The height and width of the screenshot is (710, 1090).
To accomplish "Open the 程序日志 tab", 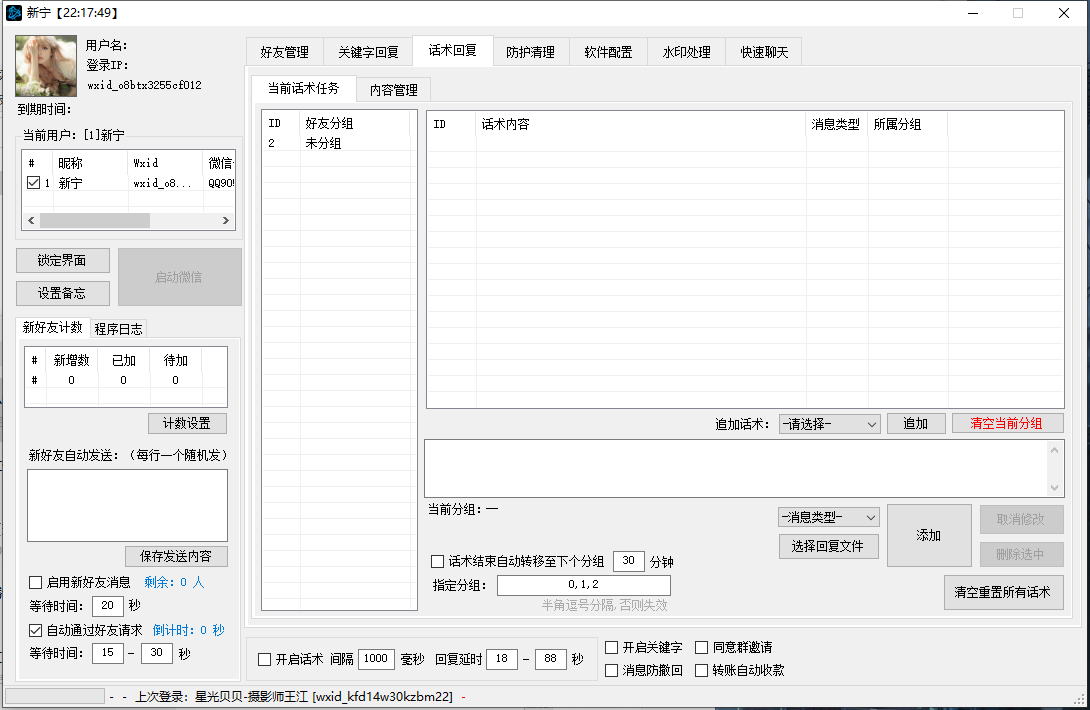I will (118, 329).
